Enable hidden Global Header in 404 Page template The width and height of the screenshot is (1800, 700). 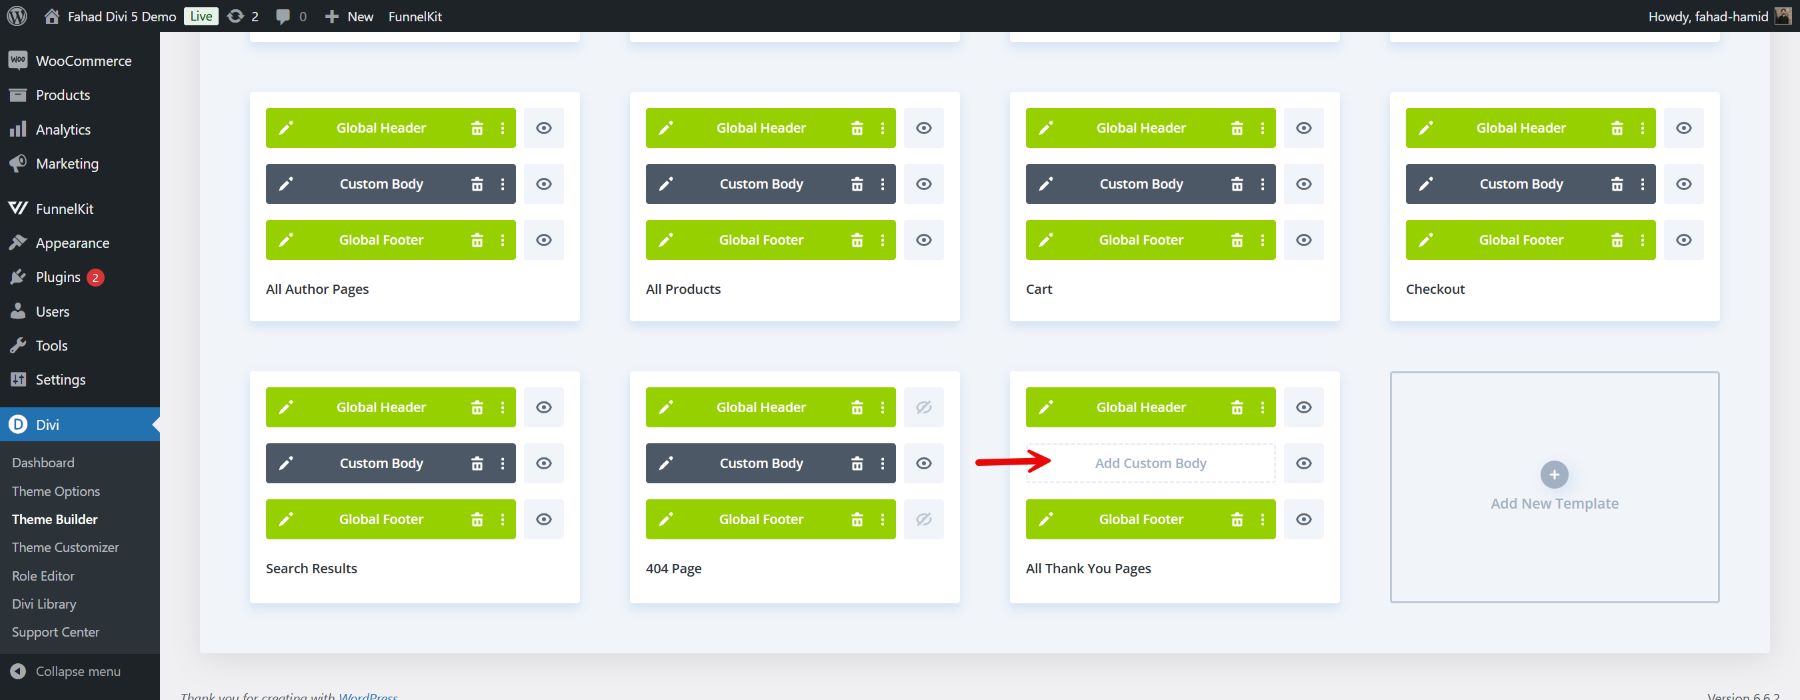point(924,407)
